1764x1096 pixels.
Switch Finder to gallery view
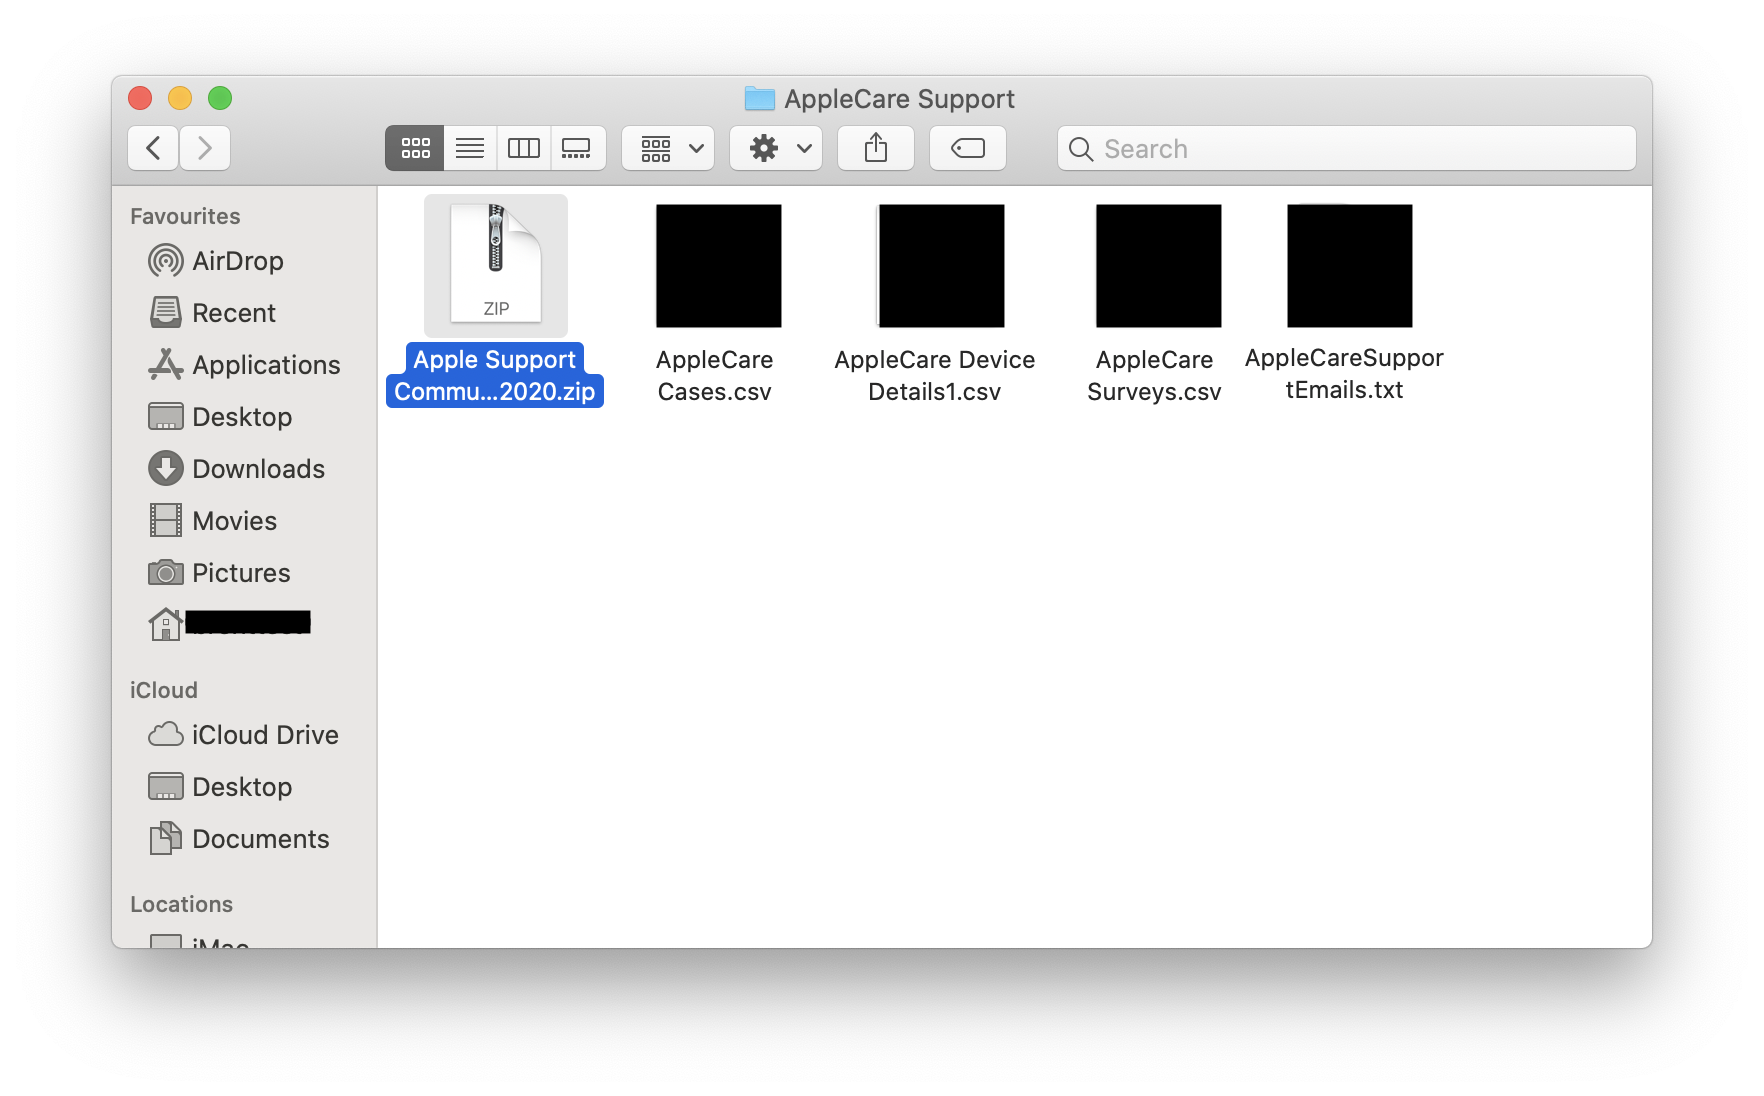[577, 149]
